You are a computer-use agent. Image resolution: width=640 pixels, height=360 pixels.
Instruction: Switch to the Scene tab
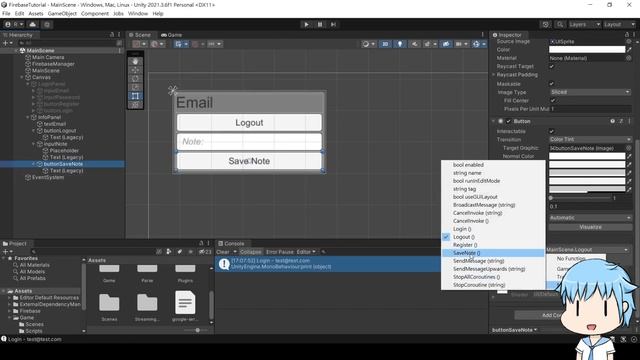coord(140,35)
